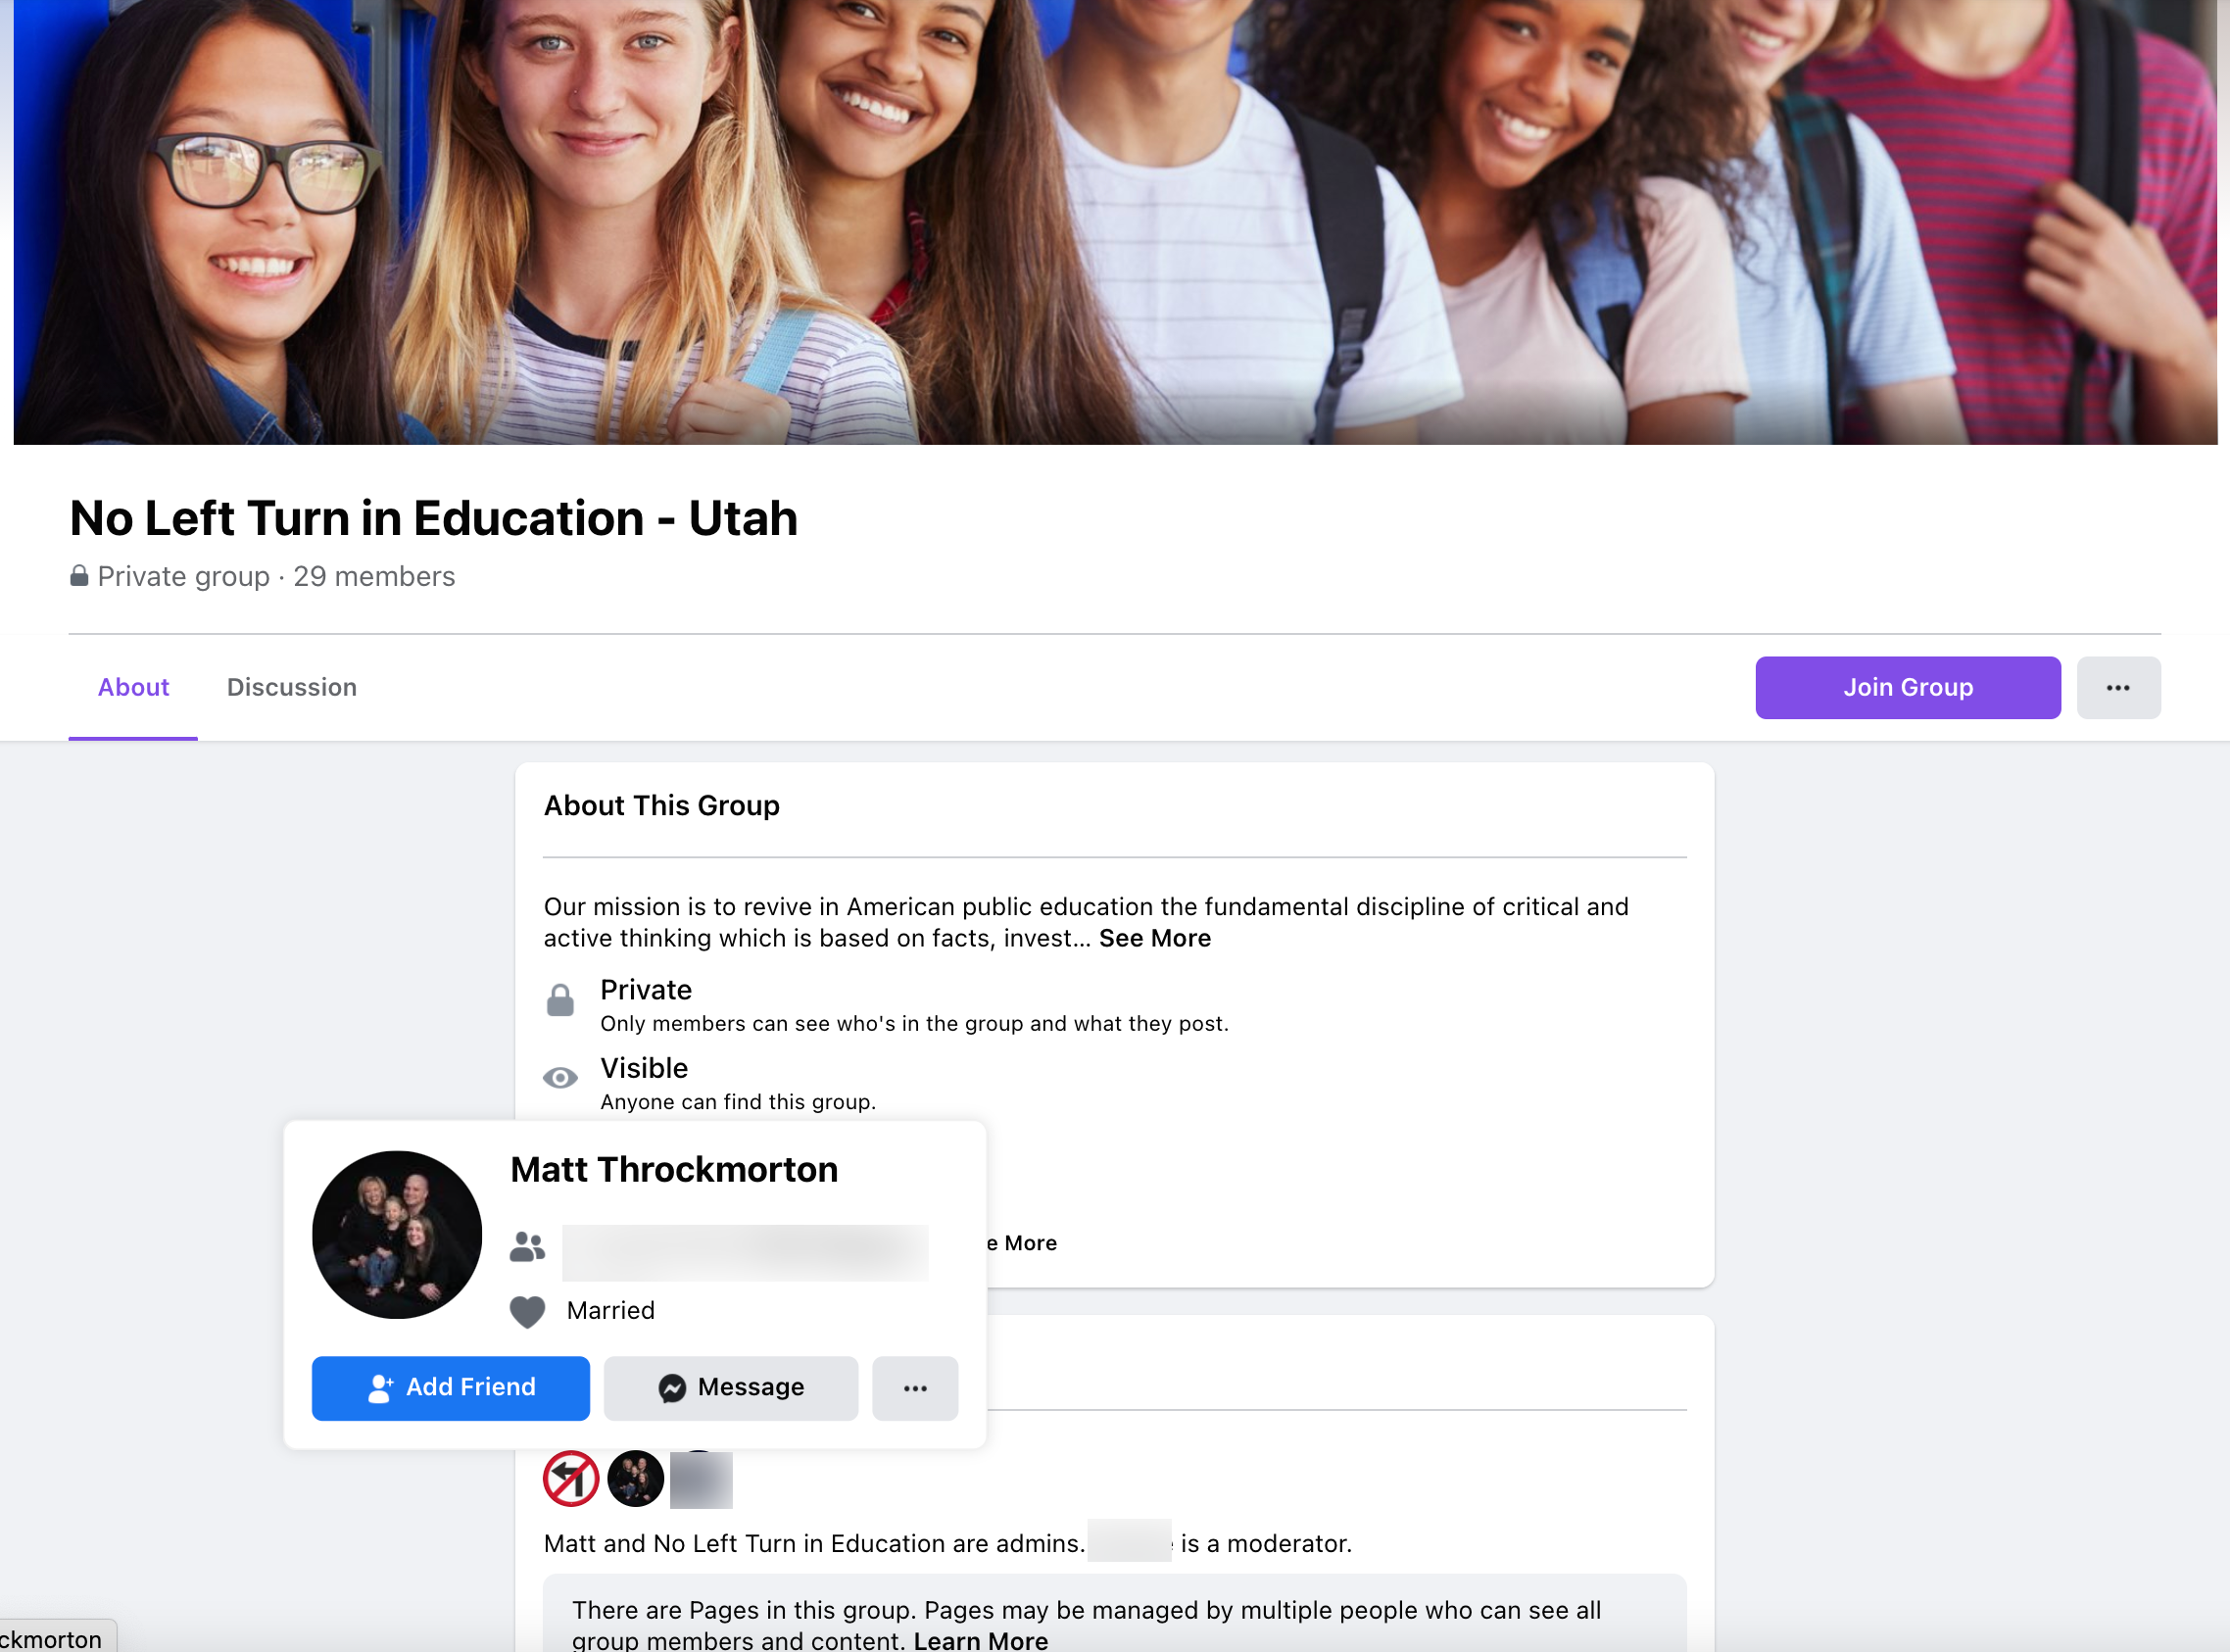Expand group description with See More

(x=1154, y=939)
